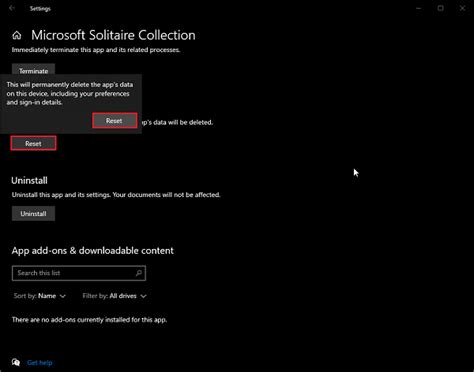
Task: Open the Filter by All drives dropdown
Action: pos(114,296)
